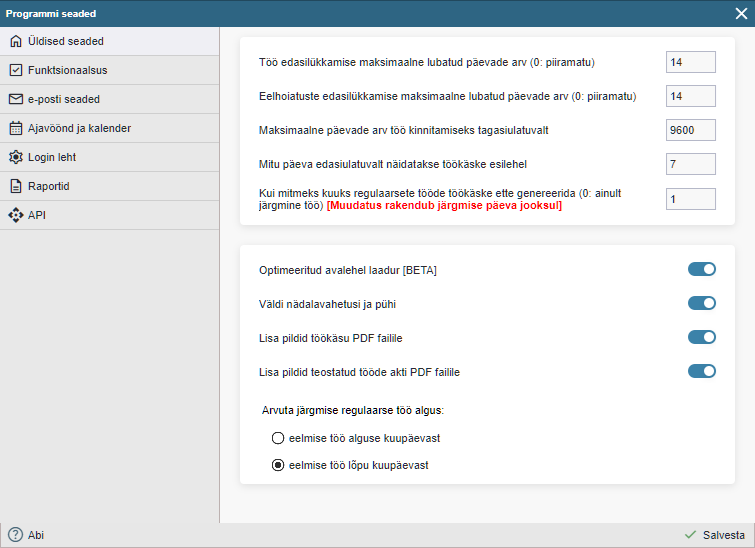Image resolution: width=755 pixels, height=548 pixels.
Task: Click the red Muudatus rakendub järgmise päeva jooksul text
Action: [x=444, y=206]
